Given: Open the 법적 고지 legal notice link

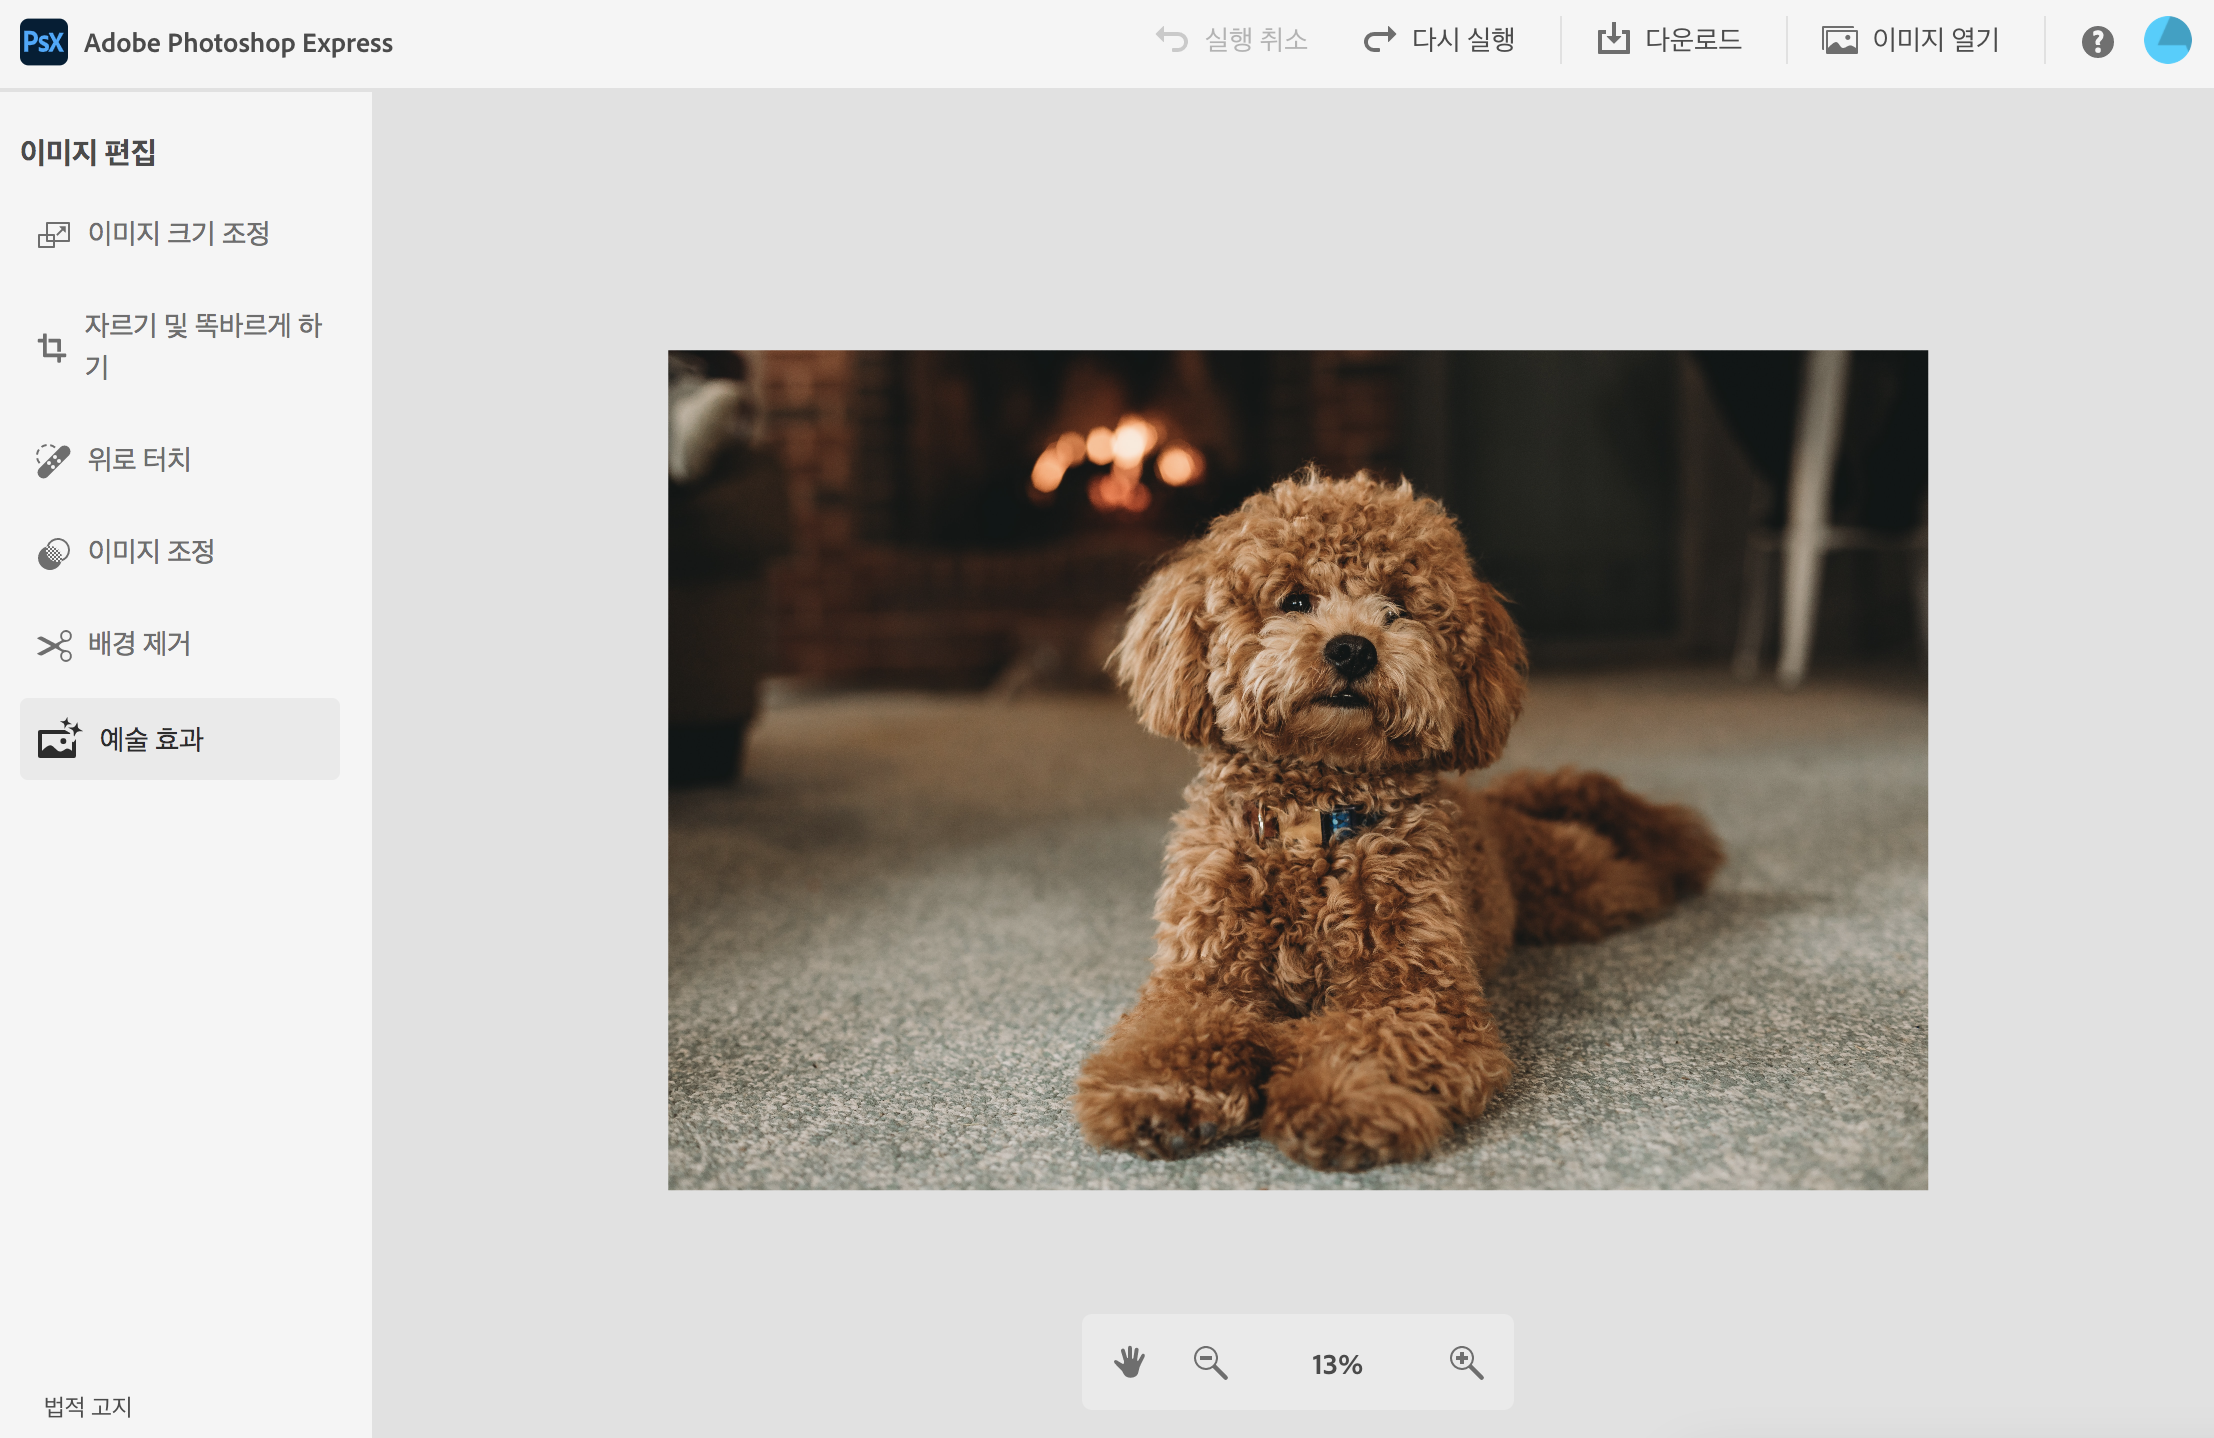Looking at the screenshot, I should pyautogui.click(x=88, y=1406).
